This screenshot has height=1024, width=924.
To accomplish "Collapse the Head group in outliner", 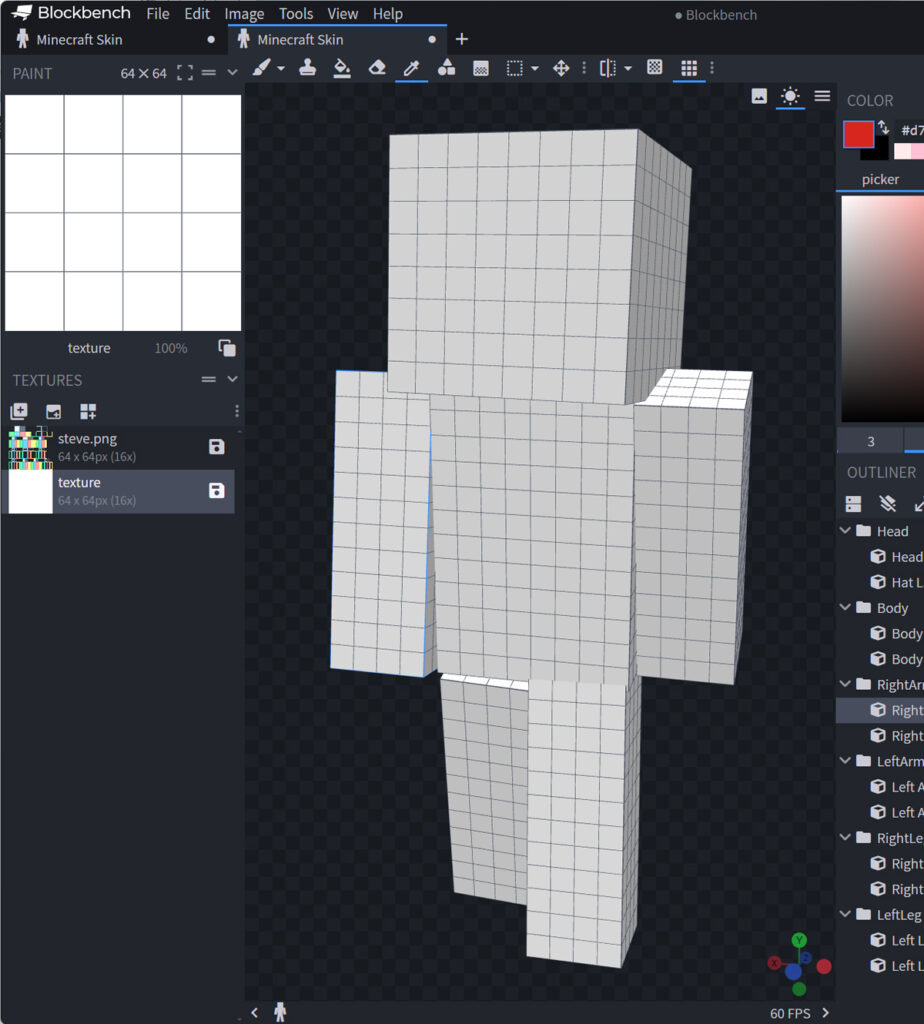I will tap(846, 531).
